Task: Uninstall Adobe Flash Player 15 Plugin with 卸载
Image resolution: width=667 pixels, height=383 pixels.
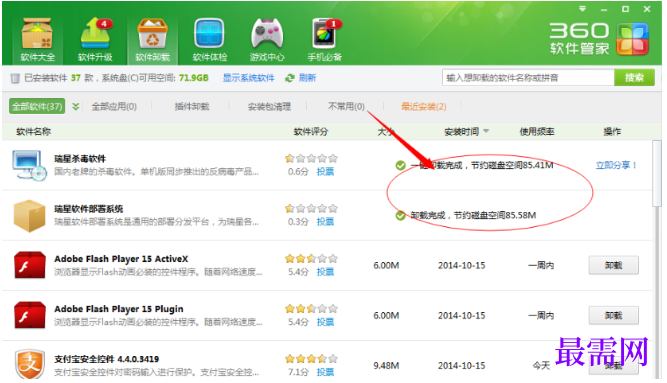Action: (613, 316)
